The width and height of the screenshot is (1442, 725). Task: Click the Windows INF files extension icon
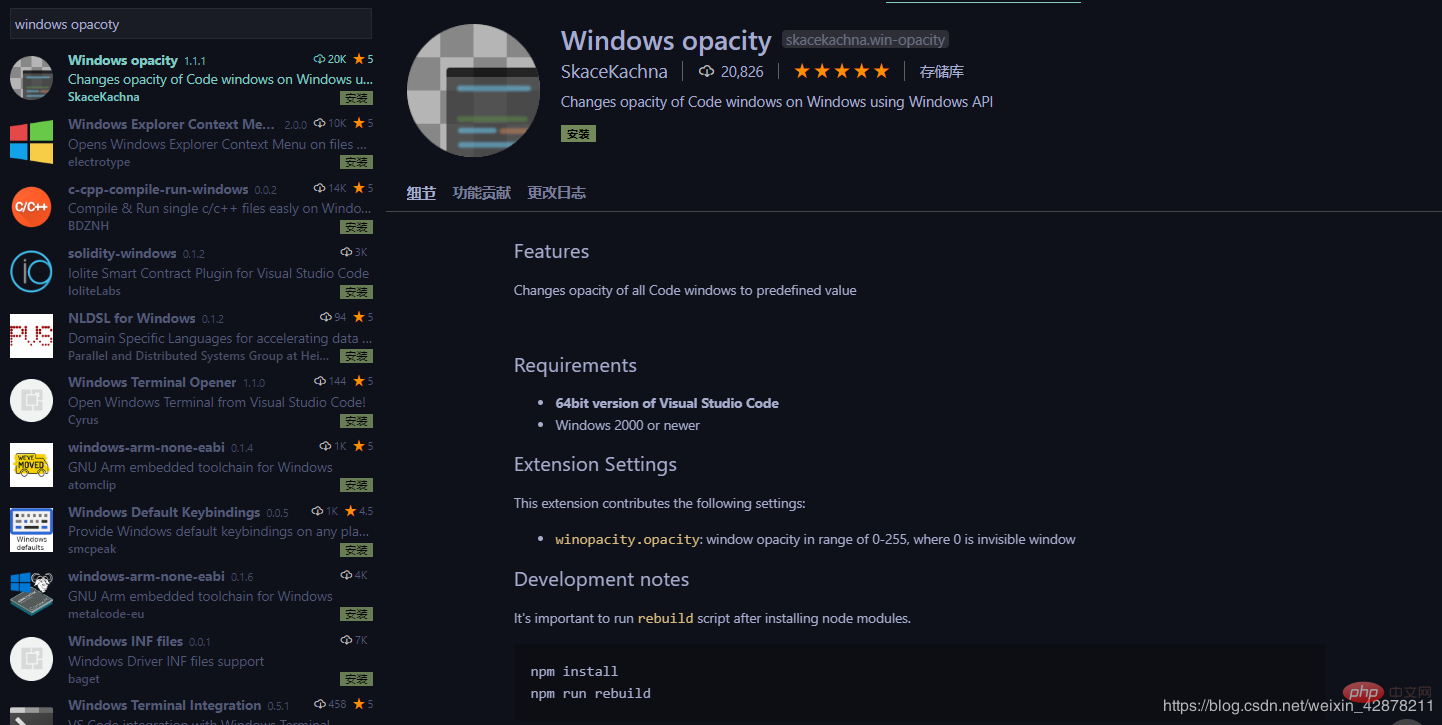coord(31,659)
